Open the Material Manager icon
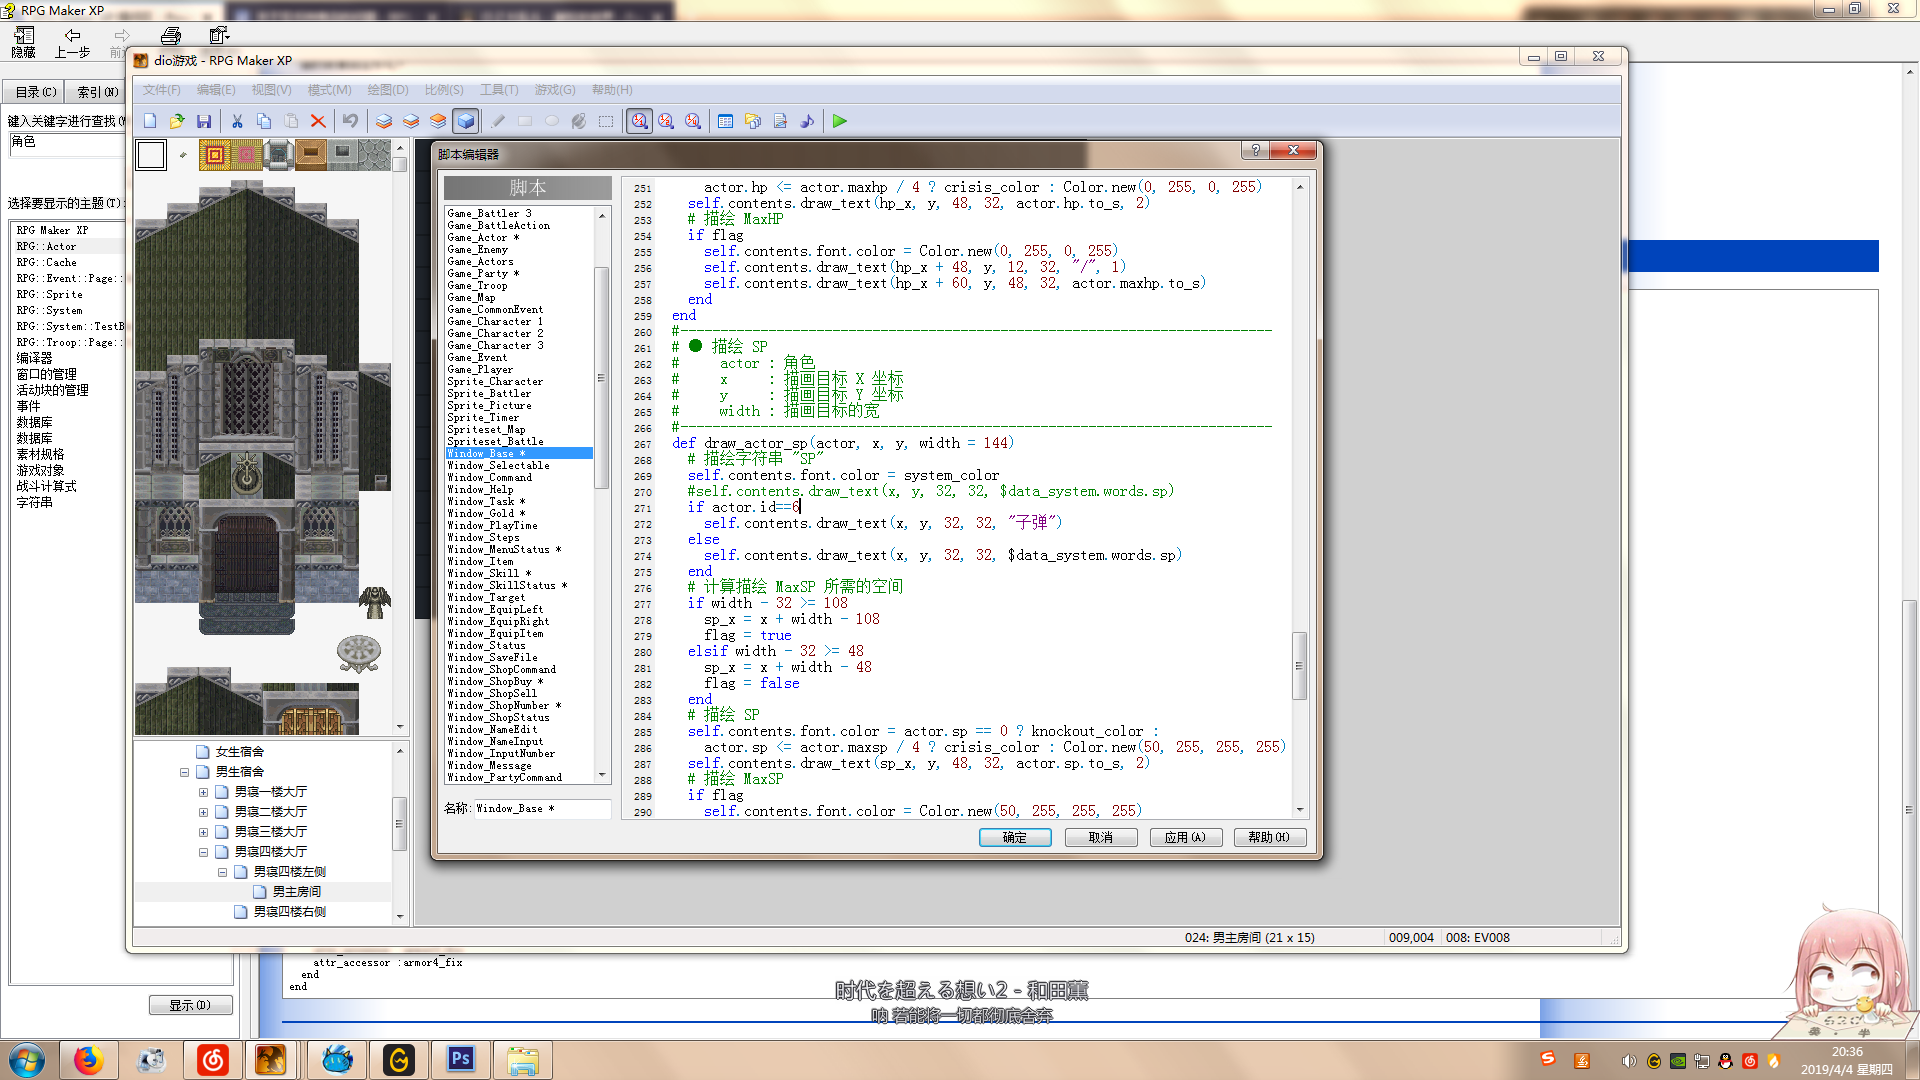 click(x=753, y=121)
